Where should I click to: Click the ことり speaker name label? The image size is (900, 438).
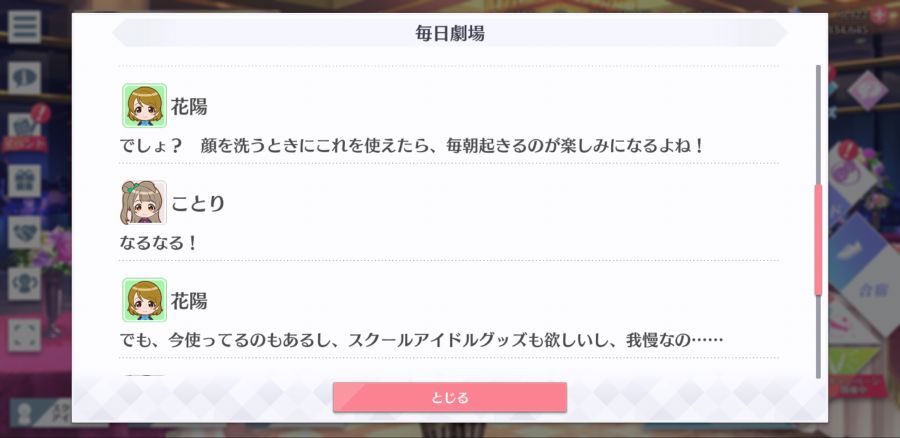198,203
